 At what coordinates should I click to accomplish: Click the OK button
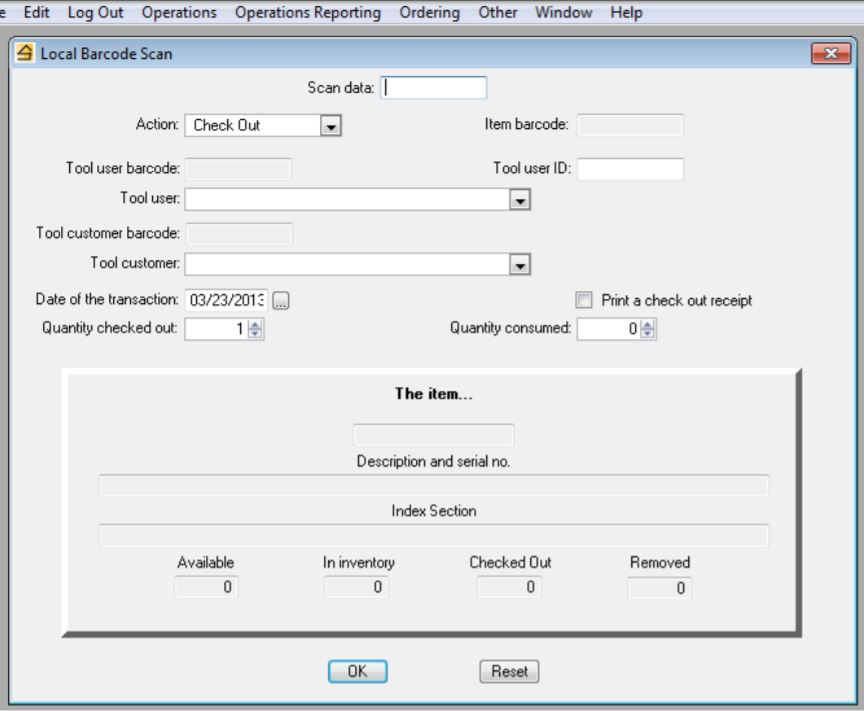[x=358, y=671]
